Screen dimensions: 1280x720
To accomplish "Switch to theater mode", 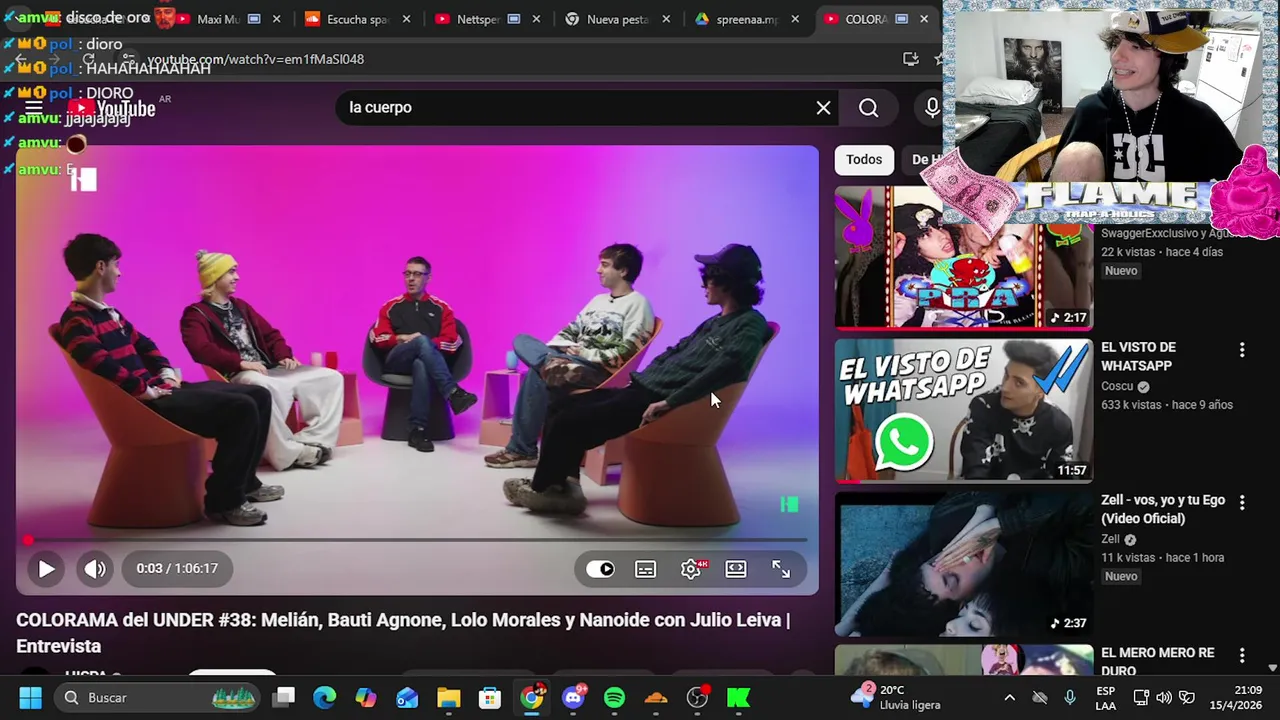I will pyautogui.click(x=736, y=568).
